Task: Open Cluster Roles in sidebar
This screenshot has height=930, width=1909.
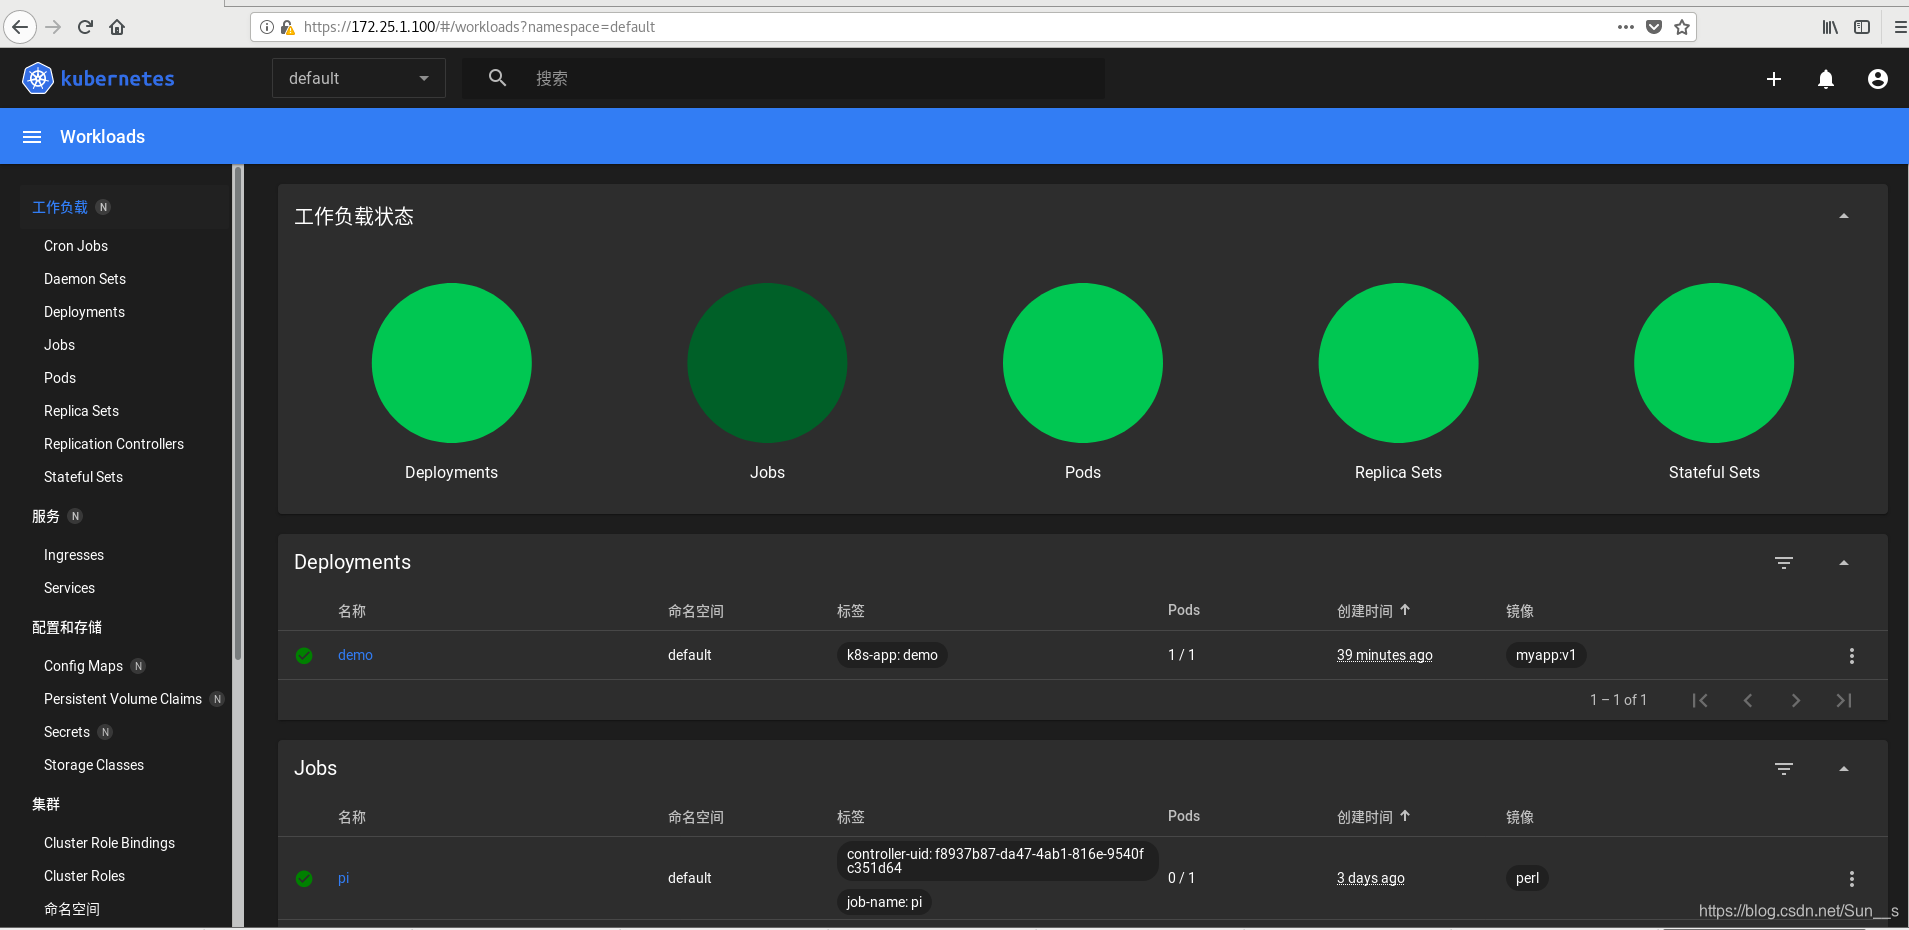Action: point(84,876)
